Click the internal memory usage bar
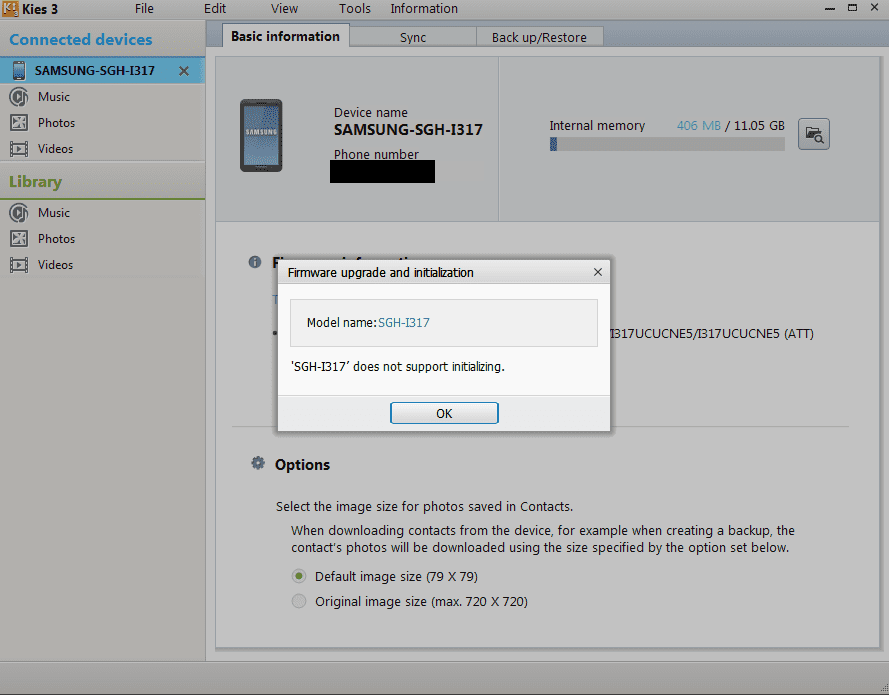889x695 pixels. pos(667,144)
